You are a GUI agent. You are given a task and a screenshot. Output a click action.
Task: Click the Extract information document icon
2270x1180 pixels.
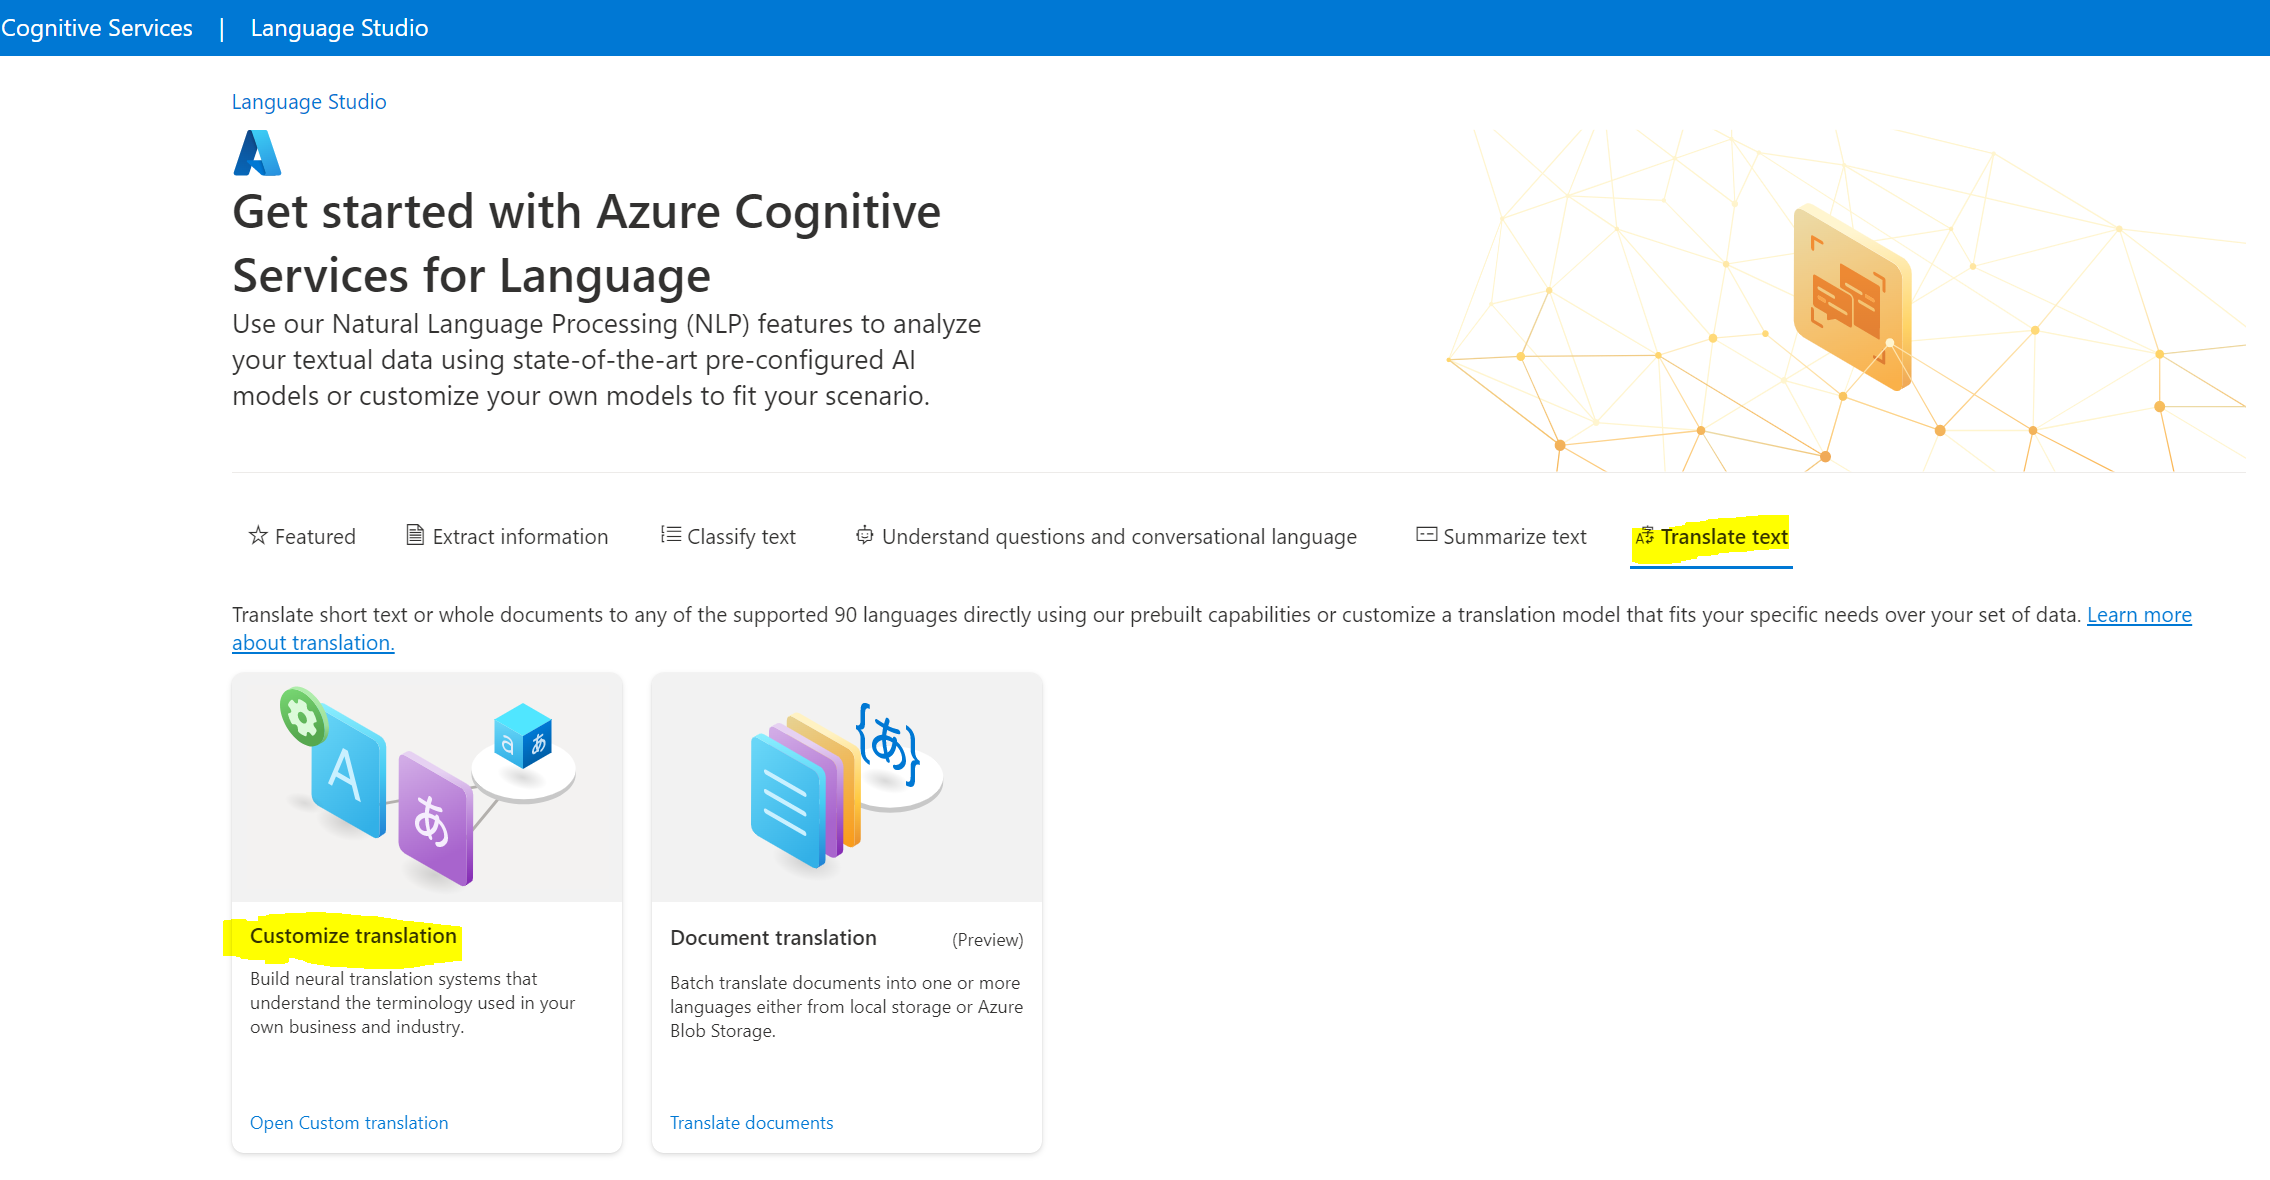click(x=415, y=535)
